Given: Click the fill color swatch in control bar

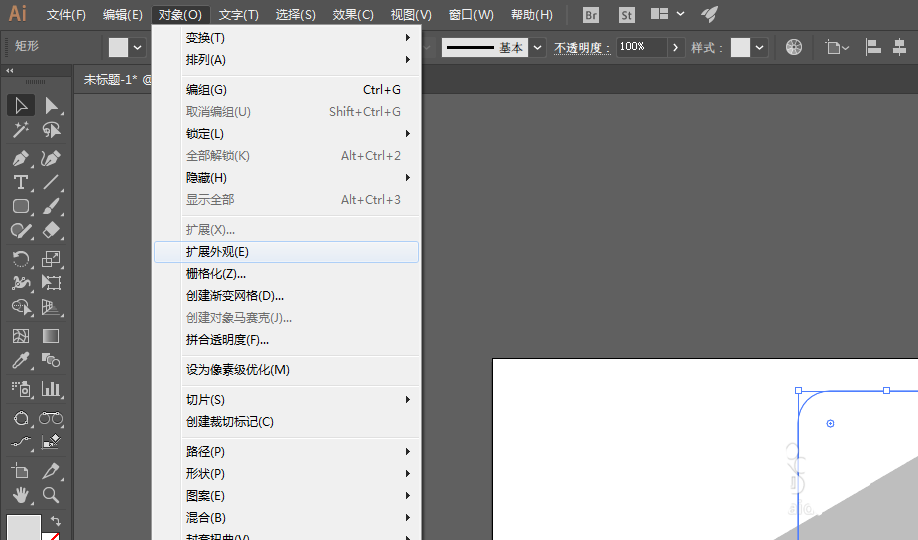Looking at the screenshot, I should point(118,47).
